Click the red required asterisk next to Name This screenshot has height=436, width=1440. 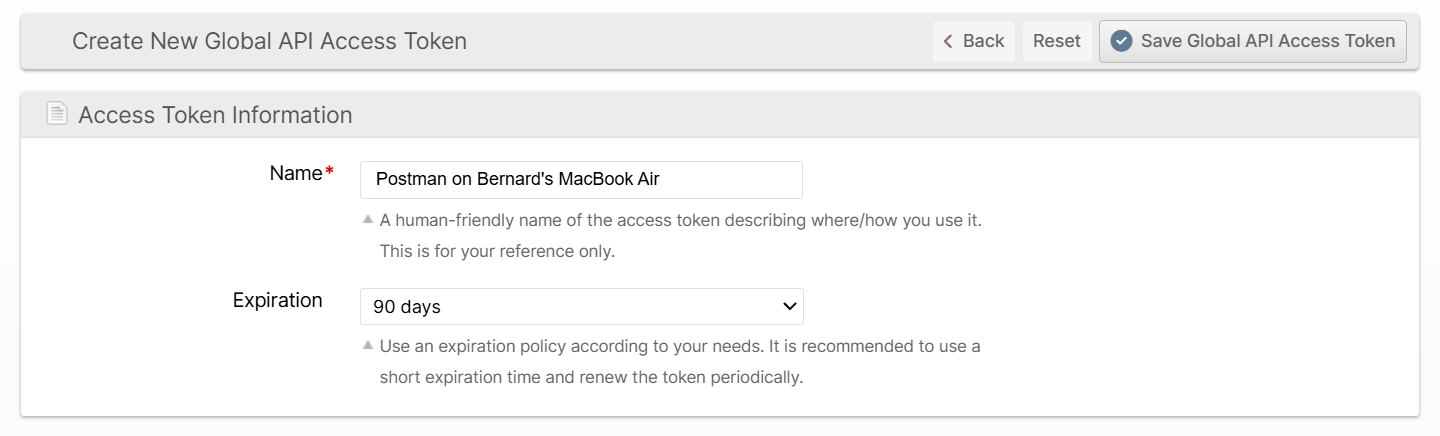[330, 174]
